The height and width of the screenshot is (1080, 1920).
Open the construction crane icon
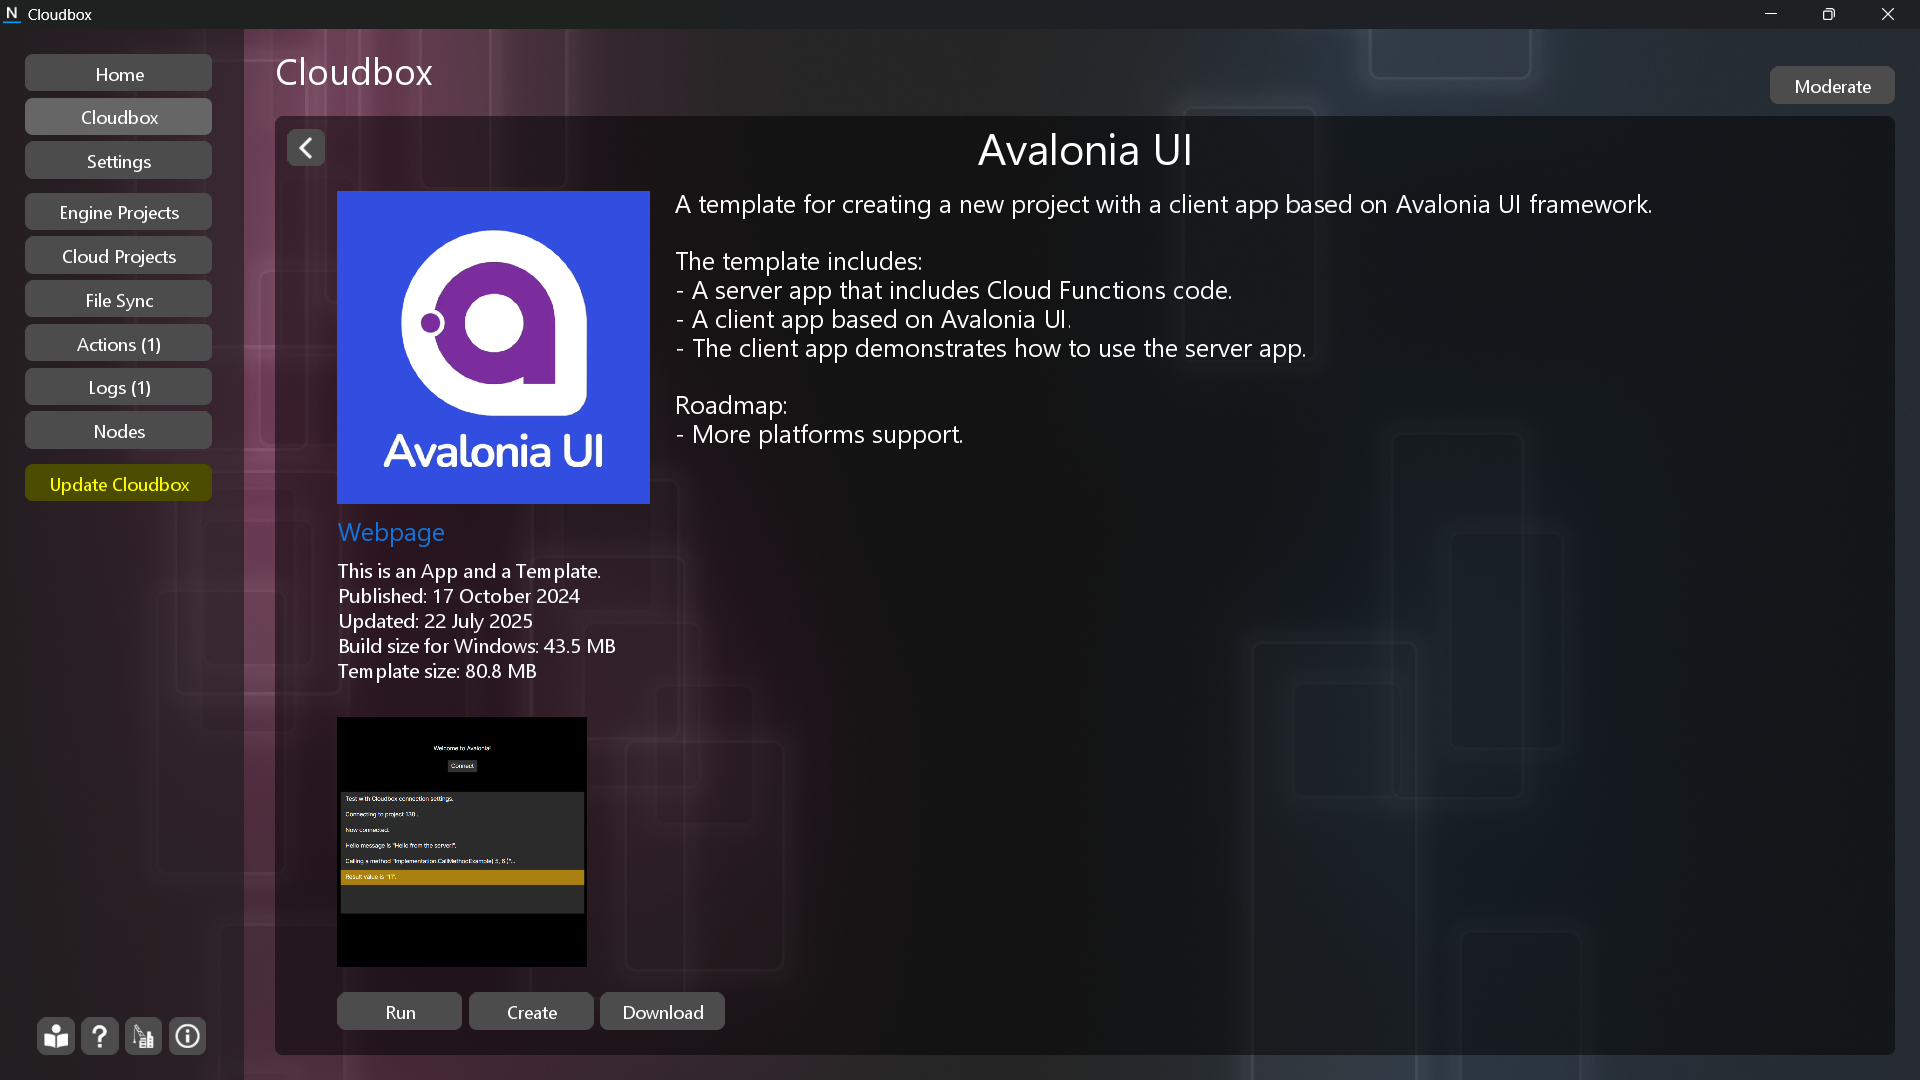coord(144,1036)
